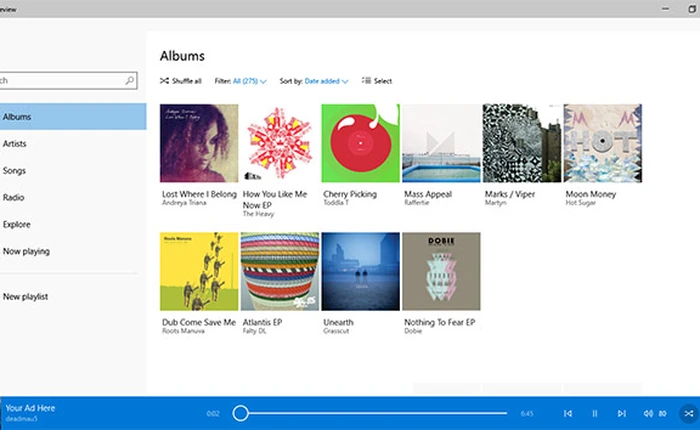Click artist name 'Toddla T'

[x=336, y=203]
